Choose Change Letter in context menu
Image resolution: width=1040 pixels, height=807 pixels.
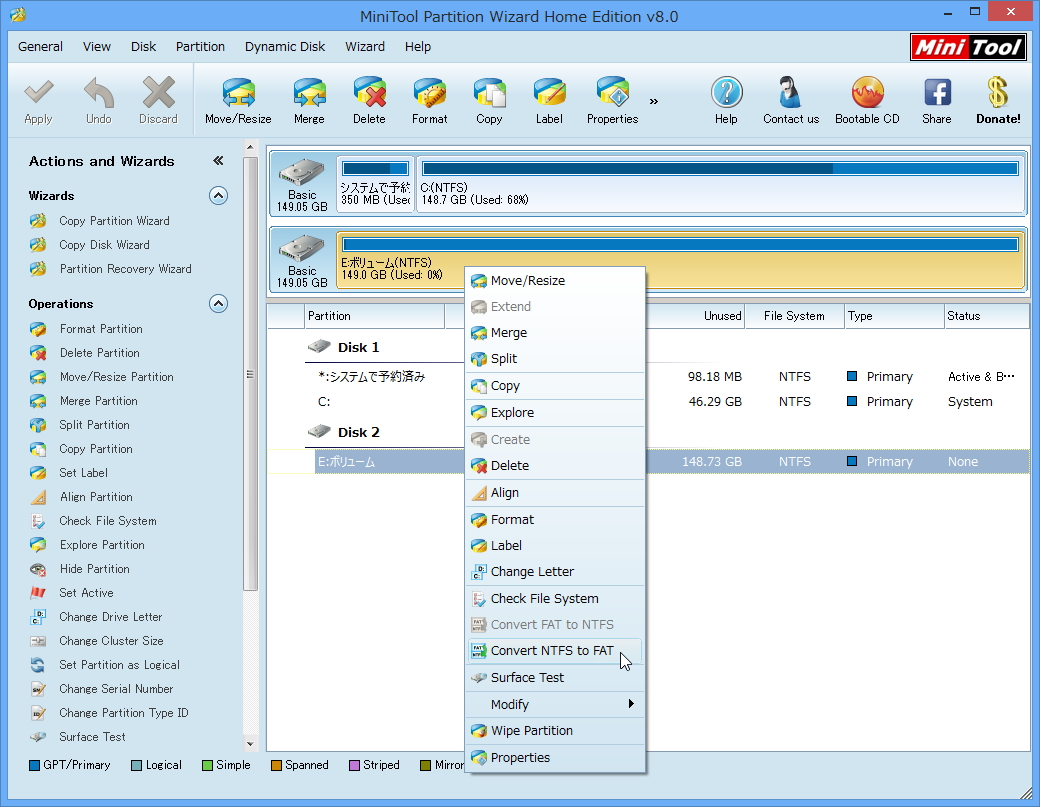pyautogui.click(x=555, y=572)
